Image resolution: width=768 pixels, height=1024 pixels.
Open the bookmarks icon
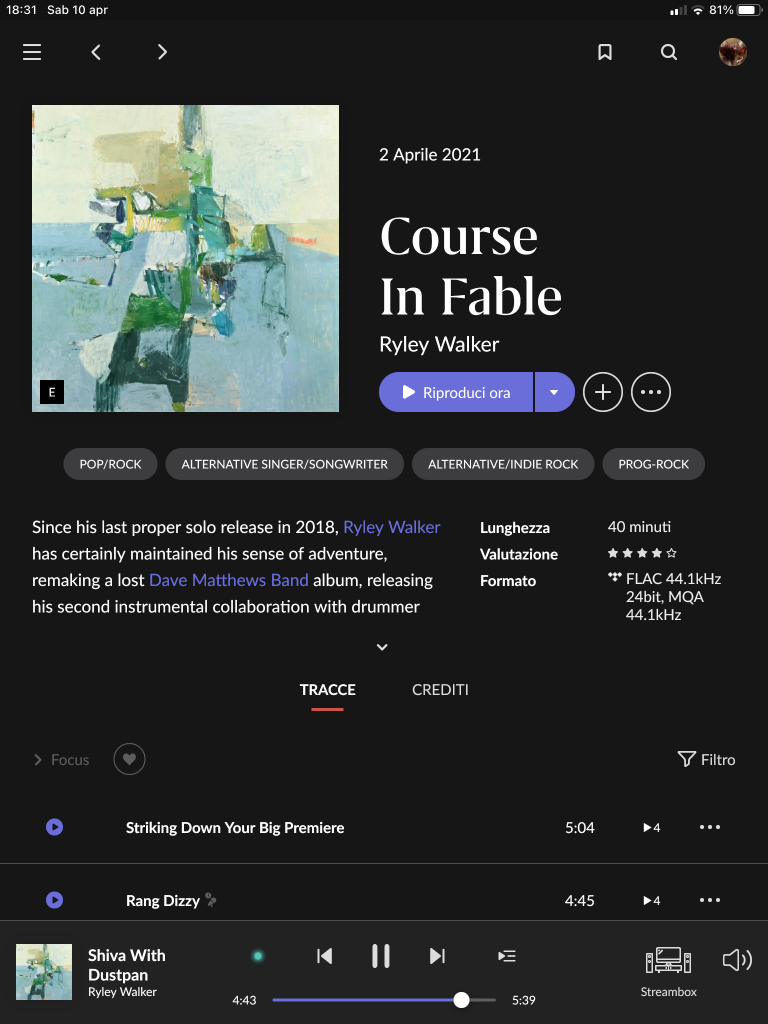point(605,52)
